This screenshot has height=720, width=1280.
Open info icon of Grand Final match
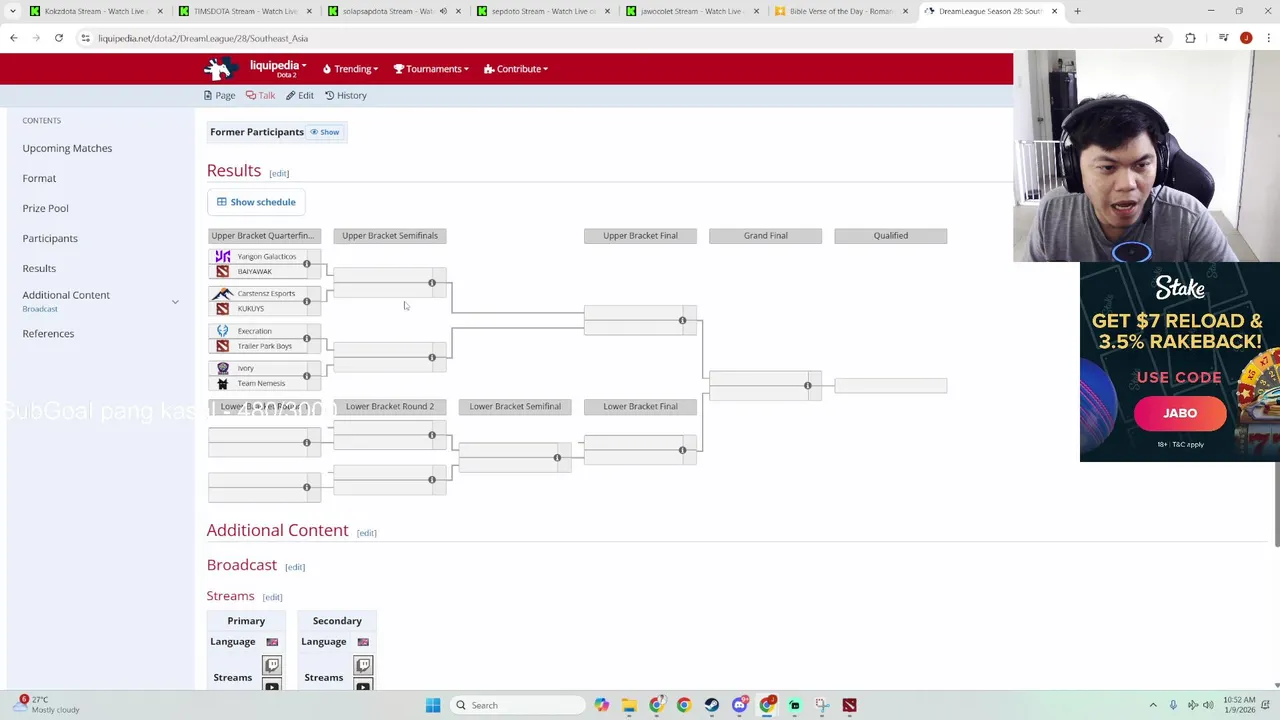pyautogui.click(x=808, y=385)
